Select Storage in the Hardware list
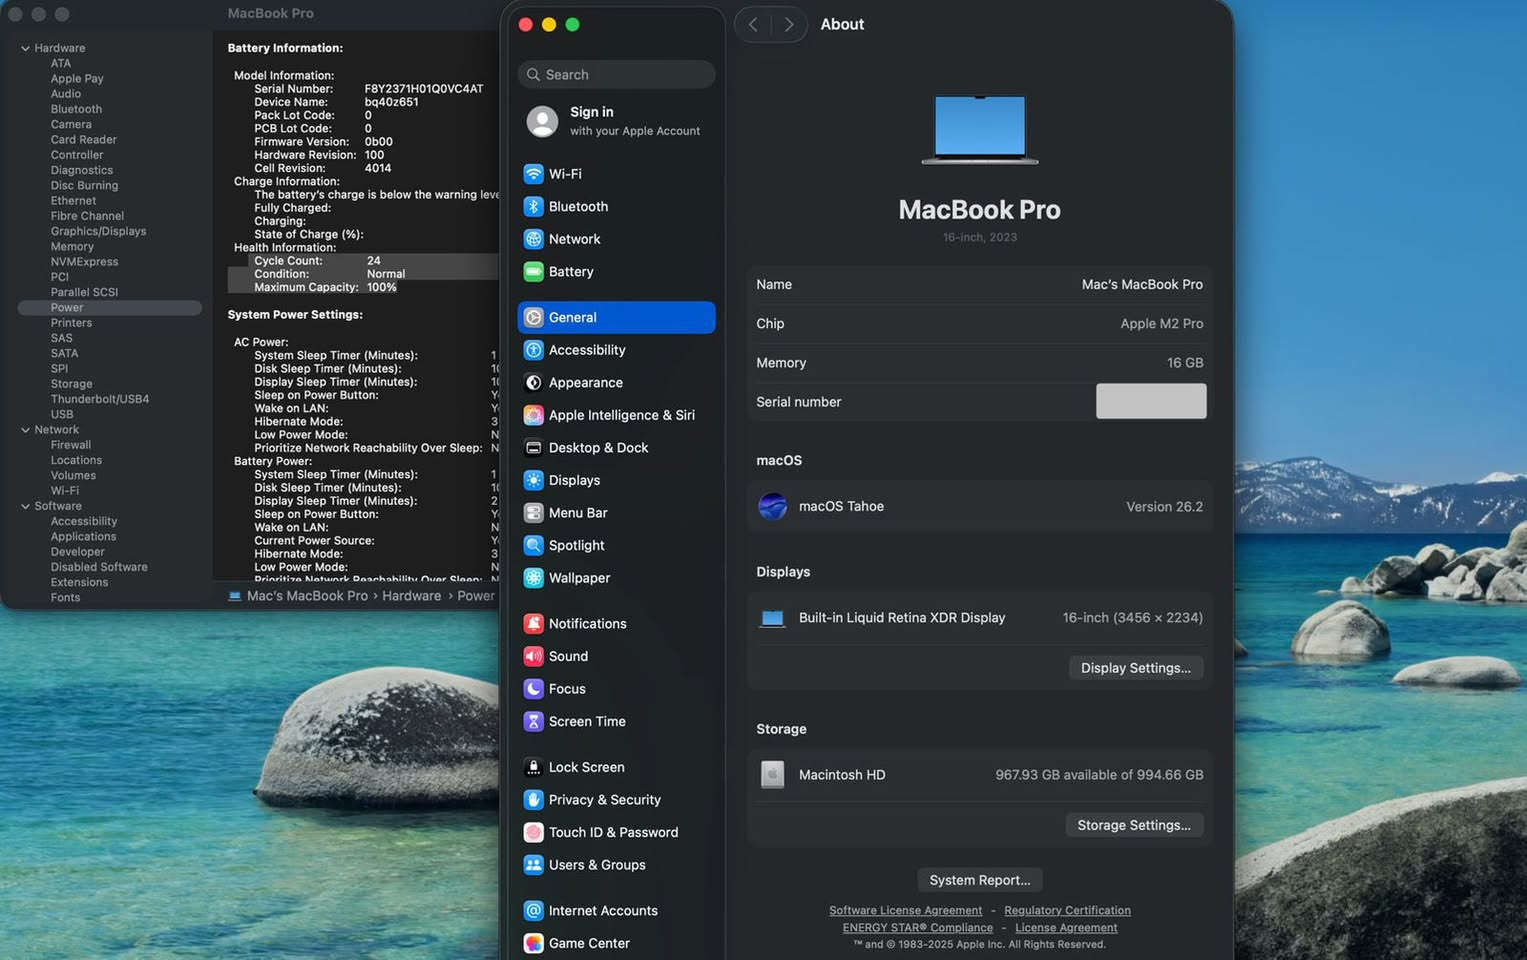This screenshot has height=960, width=1527. click(71, 384)
